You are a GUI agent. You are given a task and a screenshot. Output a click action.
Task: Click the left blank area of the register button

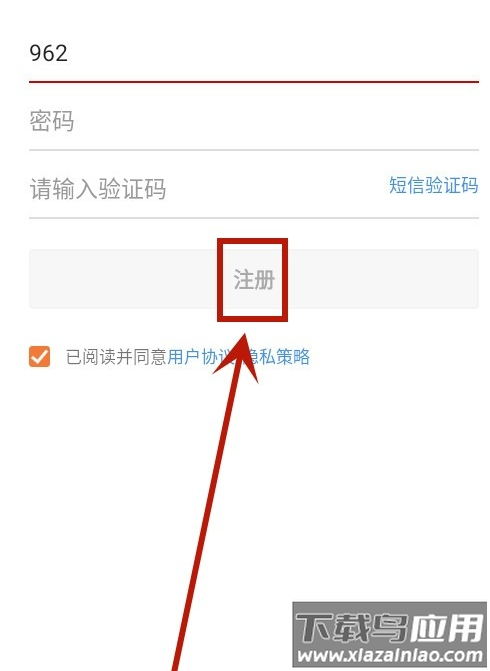(x=123, y=279)
